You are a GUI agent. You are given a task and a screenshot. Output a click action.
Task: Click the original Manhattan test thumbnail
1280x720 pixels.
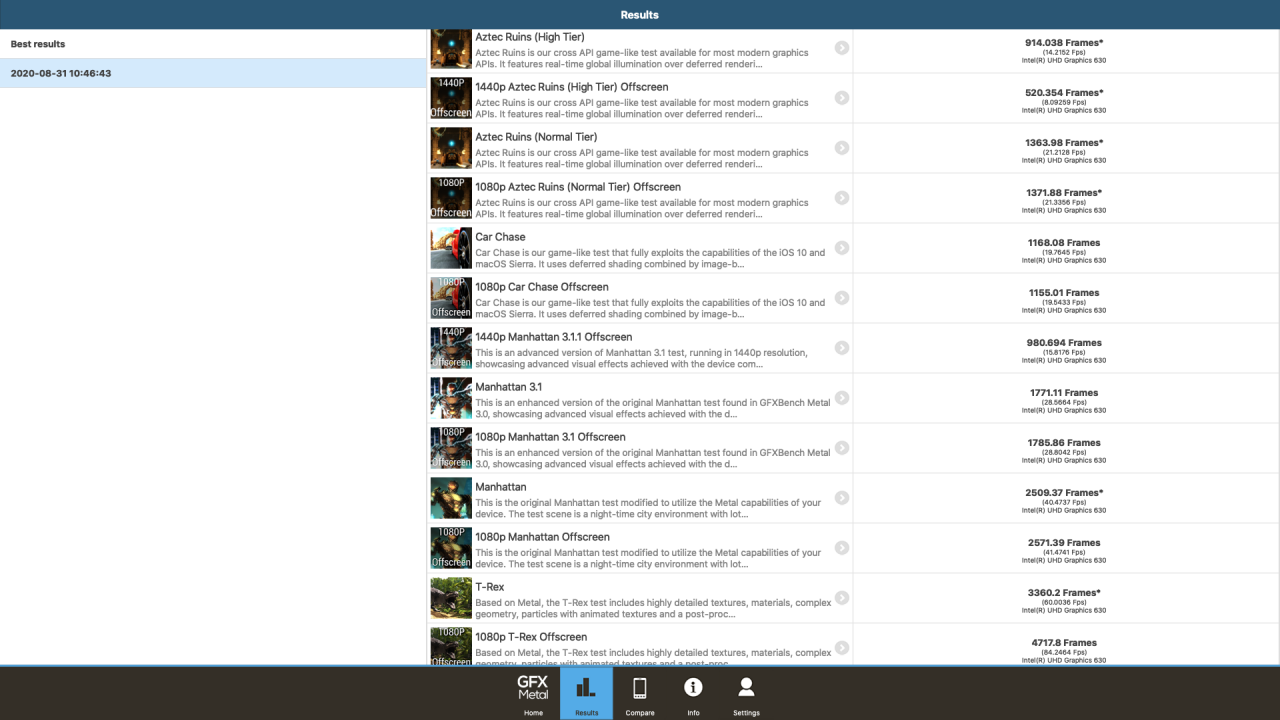451,498
